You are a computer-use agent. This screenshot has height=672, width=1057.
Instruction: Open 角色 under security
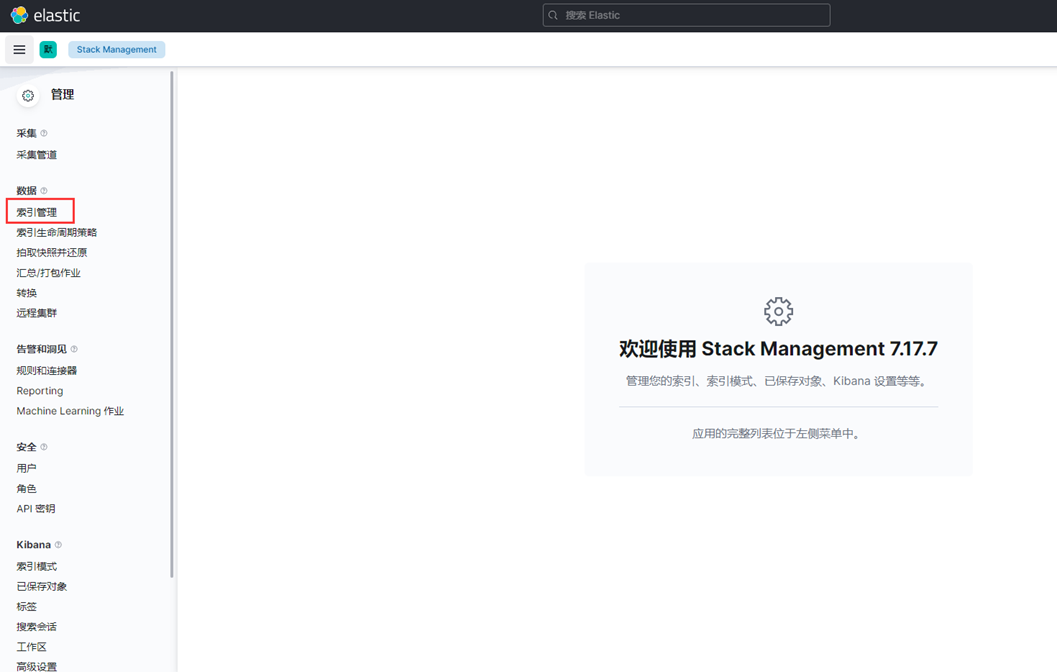(26, 489)
